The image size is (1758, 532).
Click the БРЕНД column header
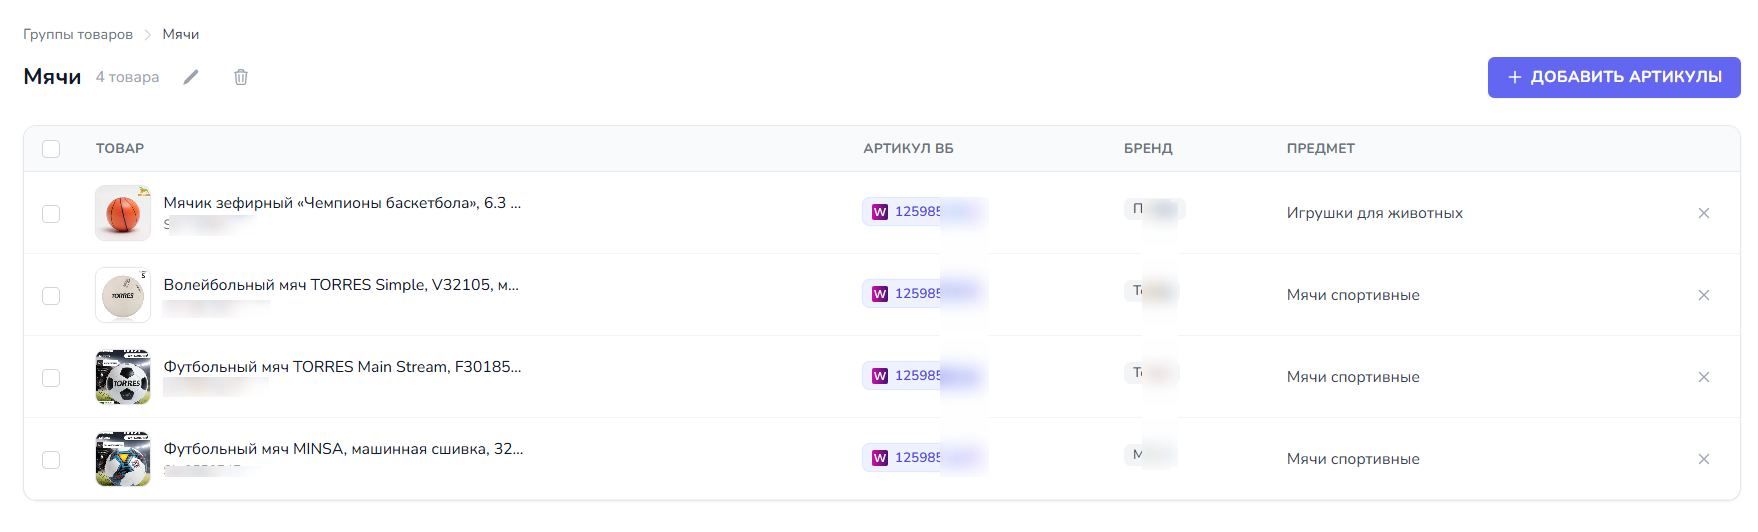pos(1148,148)
